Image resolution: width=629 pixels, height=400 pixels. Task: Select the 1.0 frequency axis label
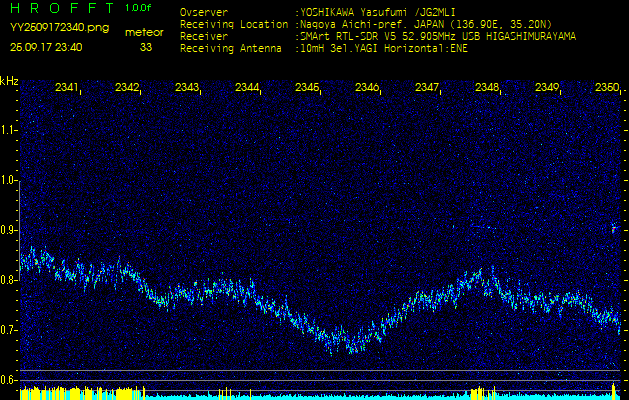[9, 180]
